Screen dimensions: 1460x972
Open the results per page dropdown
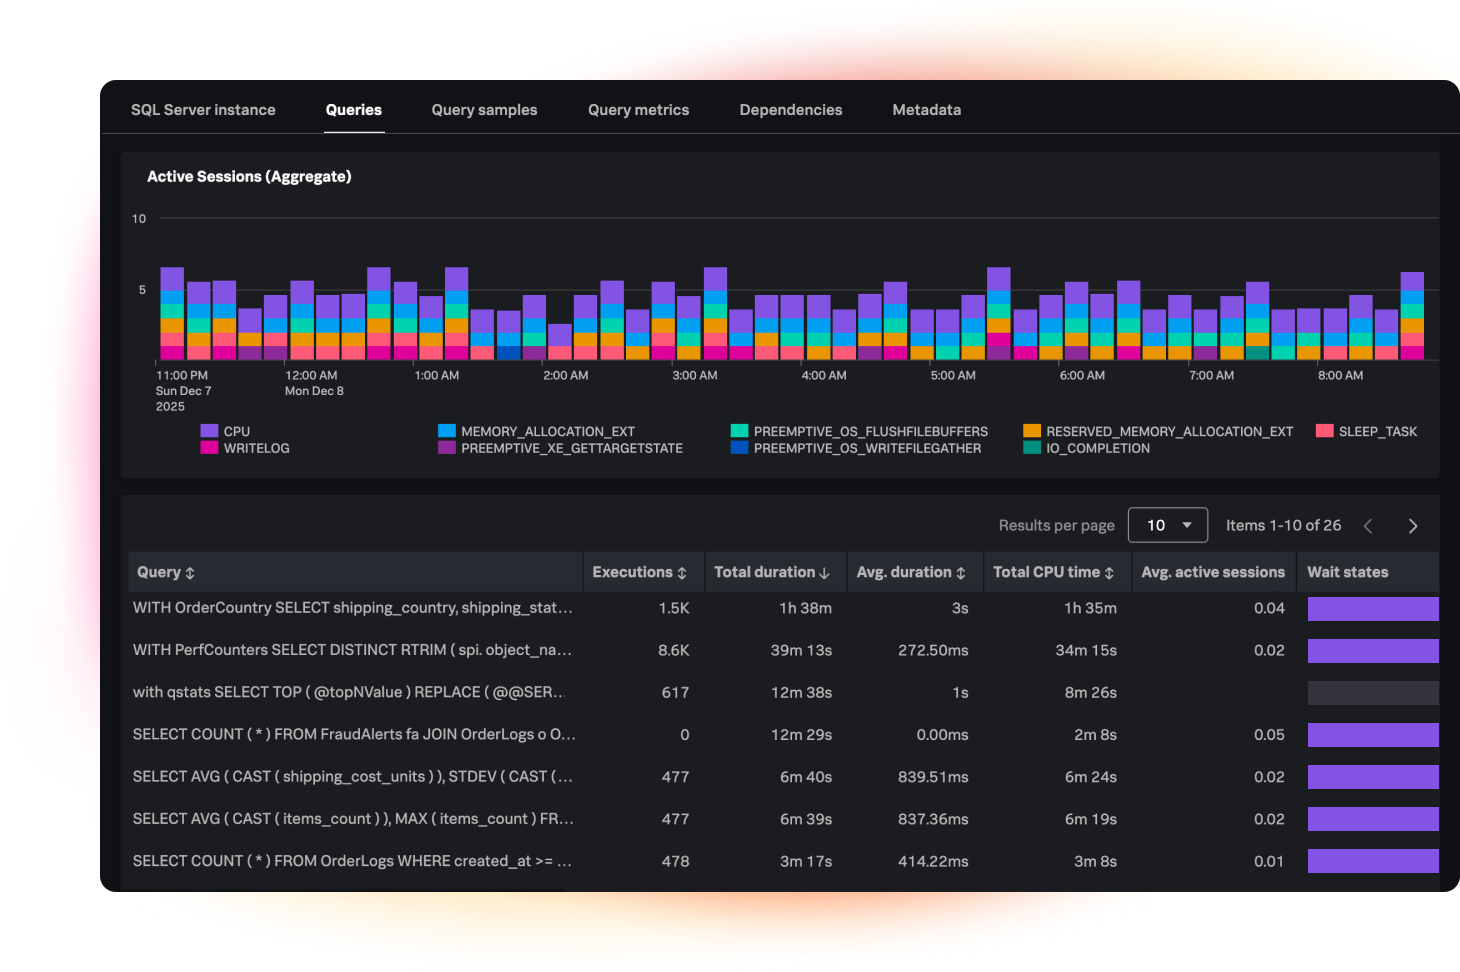click(x=1168, y=525)
